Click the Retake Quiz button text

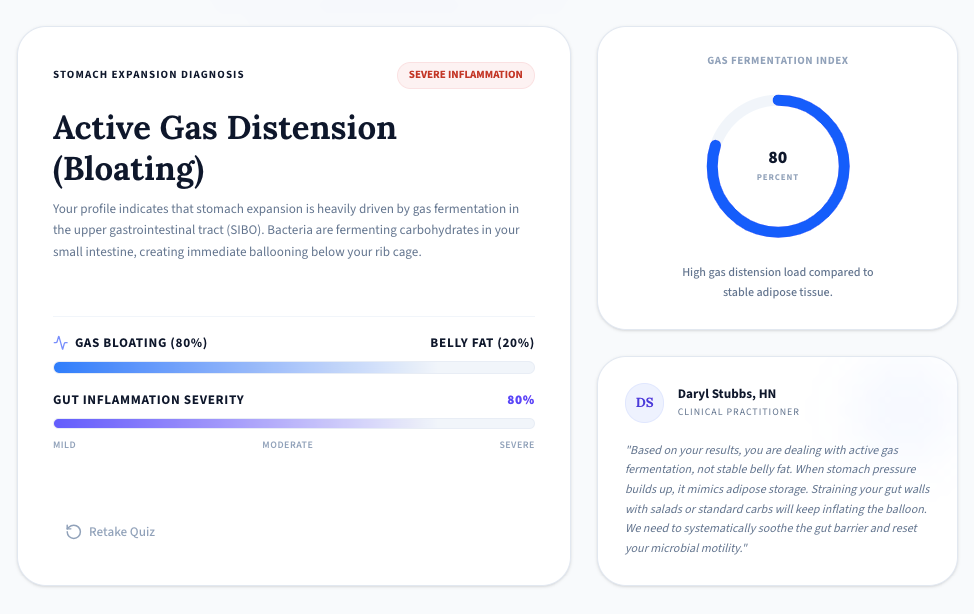(122, 531)
